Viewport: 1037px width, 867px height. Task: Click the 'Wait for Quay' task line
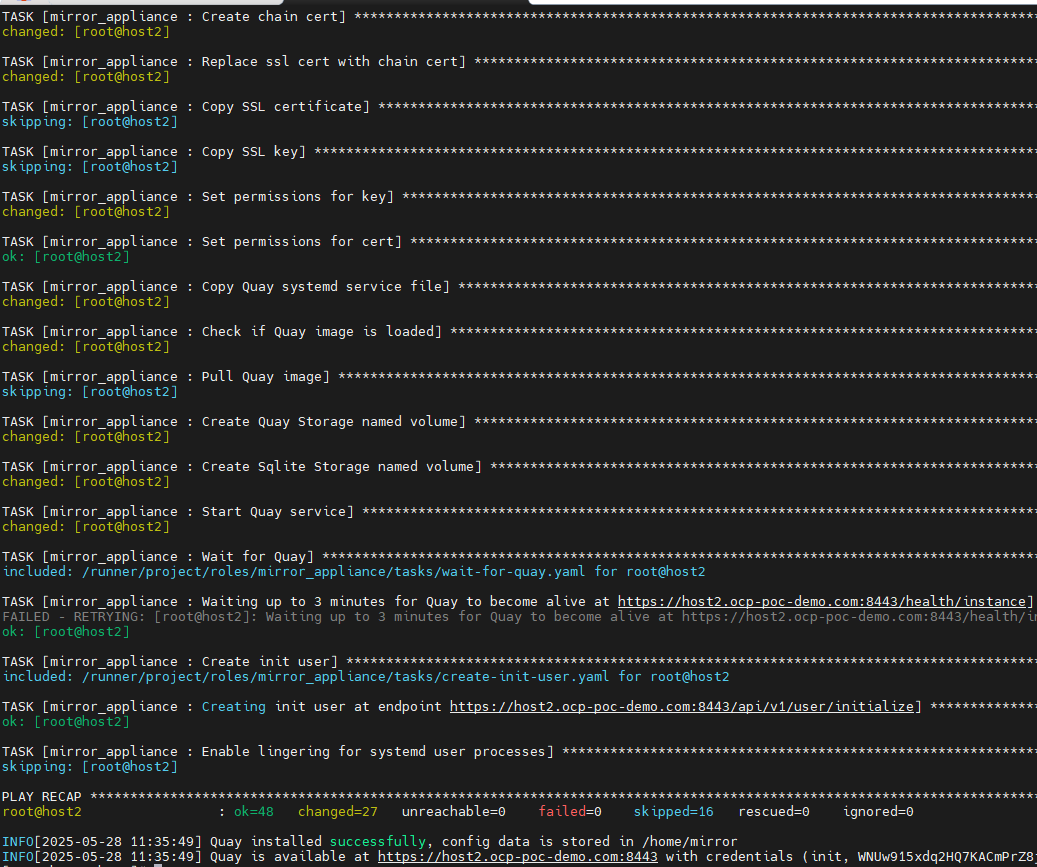(518, 556)
